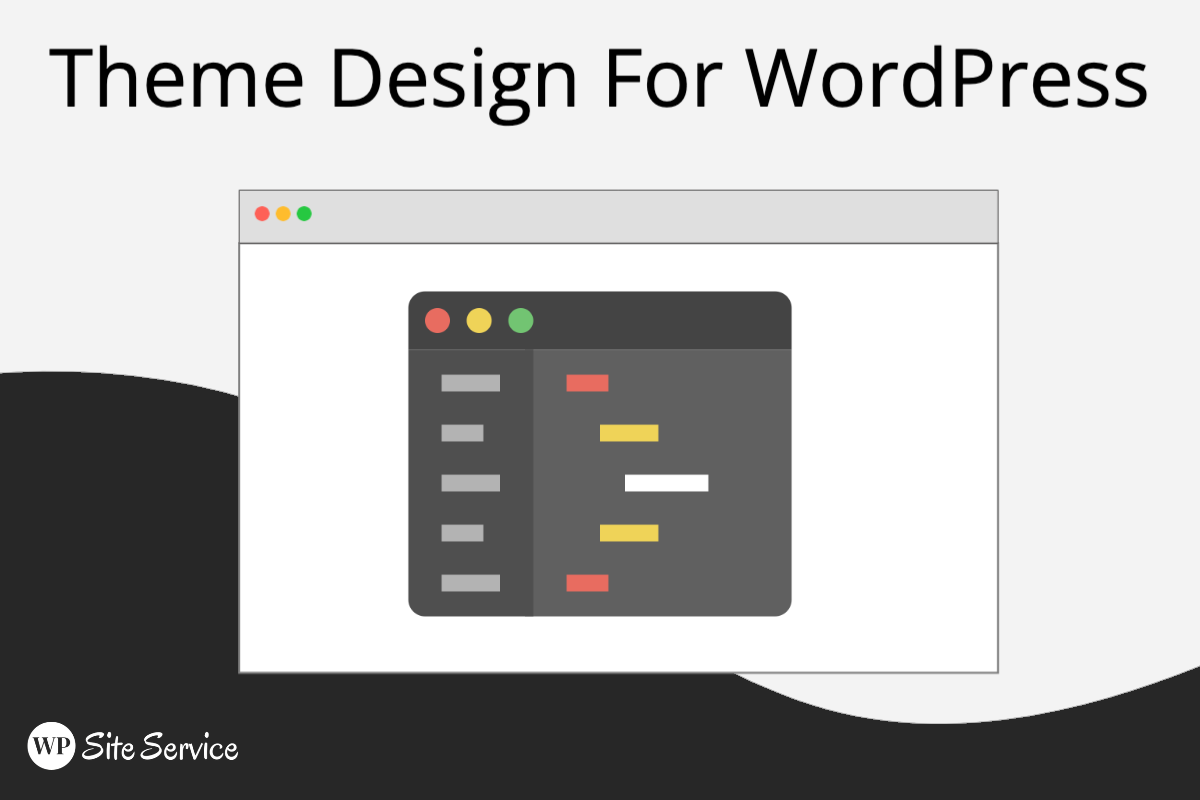Select the green button on the inner app window
Viewport: 1200px width, 800px height.
tap(520, 320)
